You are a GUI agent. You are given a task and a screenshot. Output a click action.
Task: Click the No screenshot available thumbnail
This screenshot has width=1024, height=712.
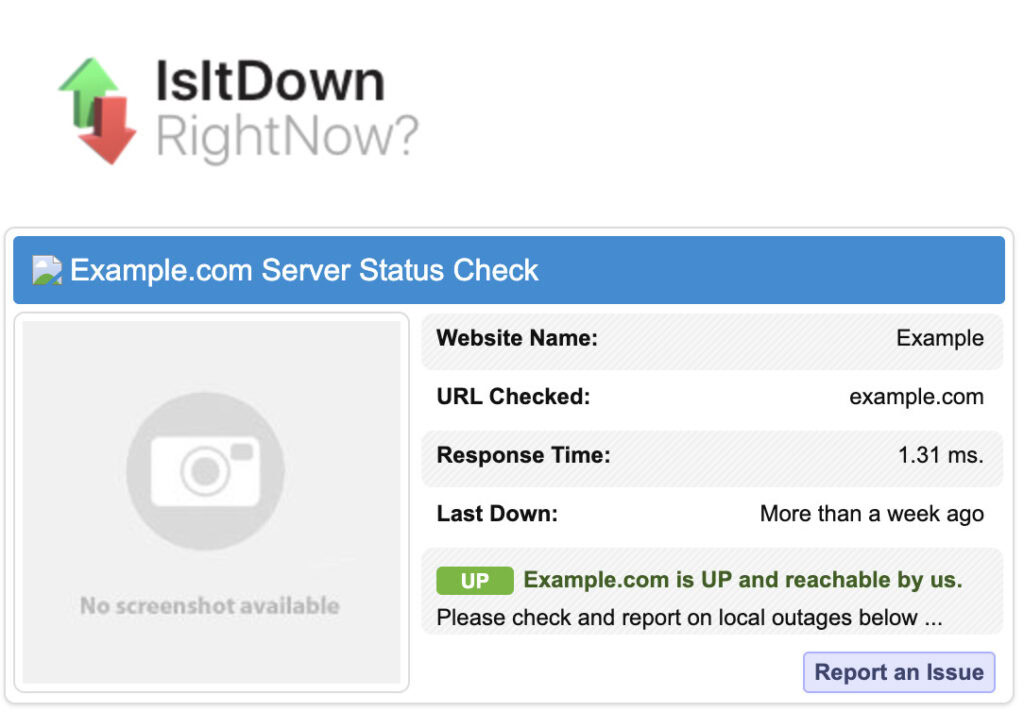212,502
